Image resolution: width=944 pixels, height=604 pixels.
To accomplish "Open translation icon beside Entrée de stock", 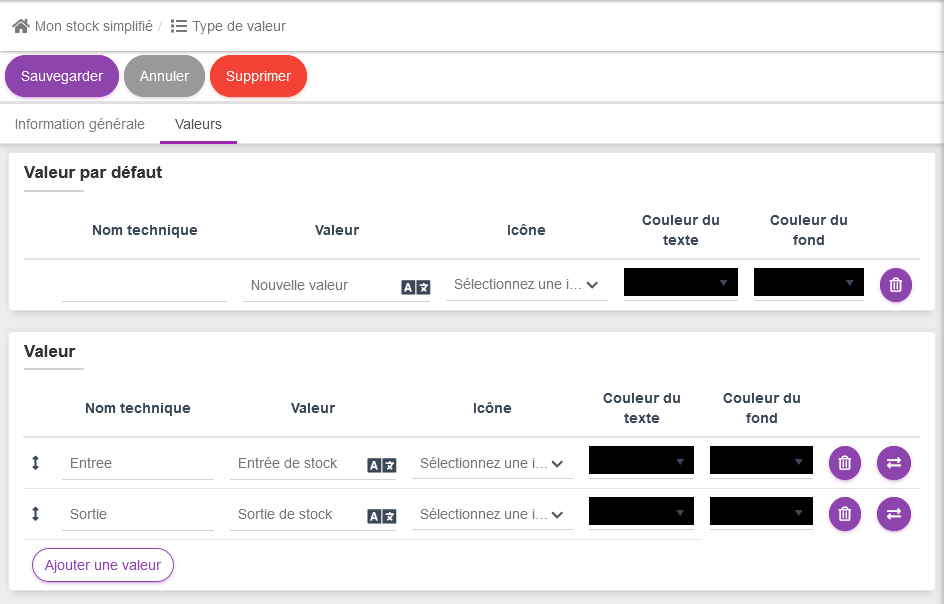I will (x=382, y=465).
